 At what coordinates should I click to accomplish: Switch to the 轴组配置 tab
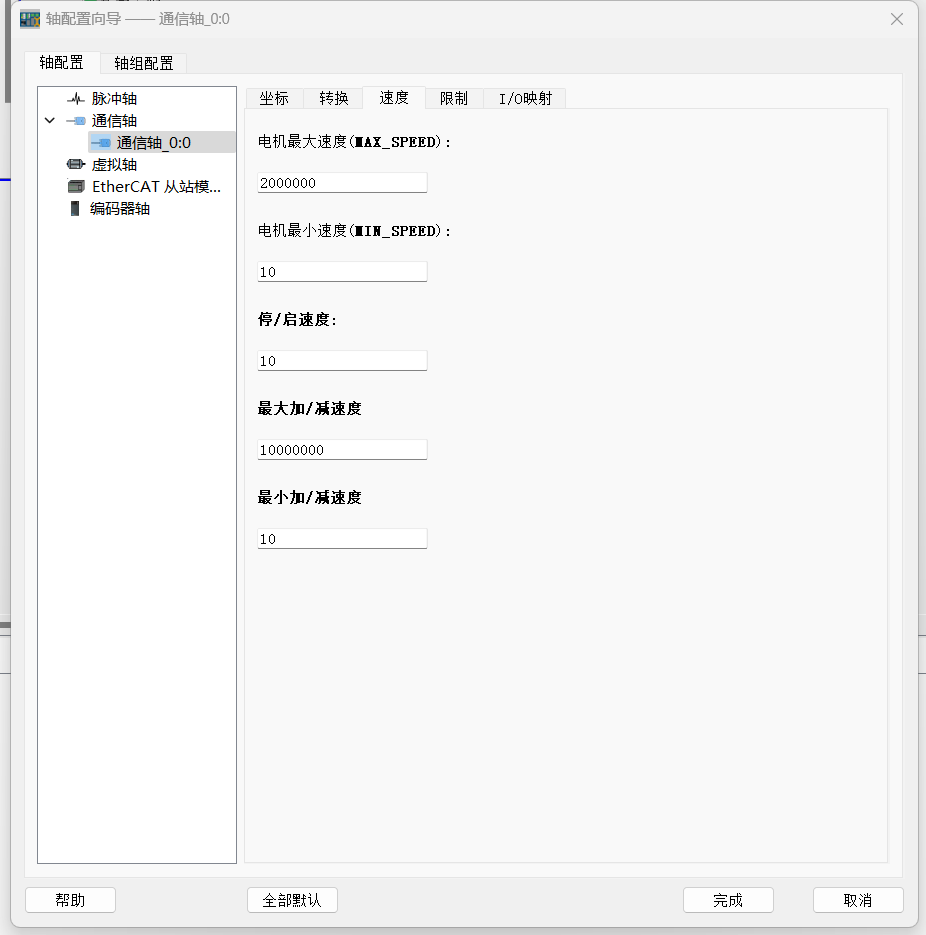coord(144,63)
